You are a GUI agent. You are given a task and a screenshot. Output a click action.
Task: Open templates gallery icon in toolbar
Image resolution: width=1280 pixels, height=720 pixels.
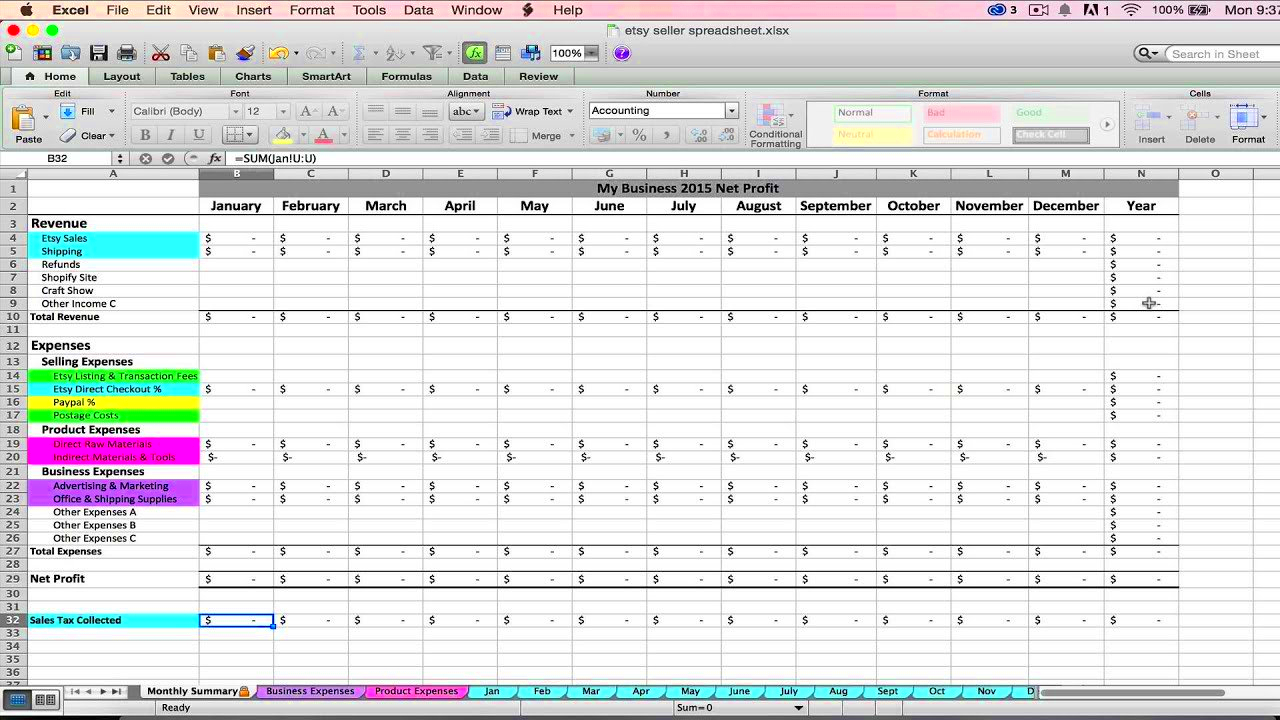tap(42, 53)
